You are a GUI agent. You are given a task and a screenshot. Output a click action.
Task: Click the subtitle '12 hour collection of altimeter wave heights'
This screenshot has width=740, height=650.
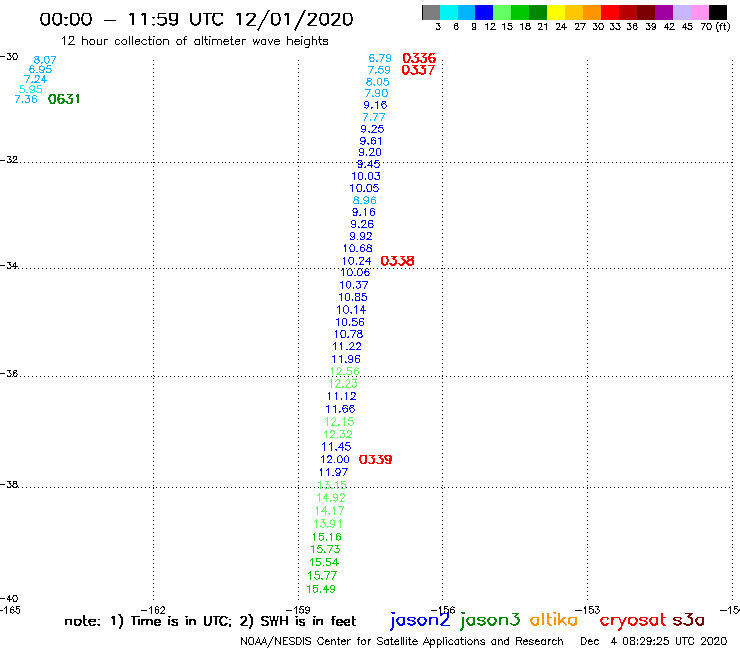pos(194,41)
